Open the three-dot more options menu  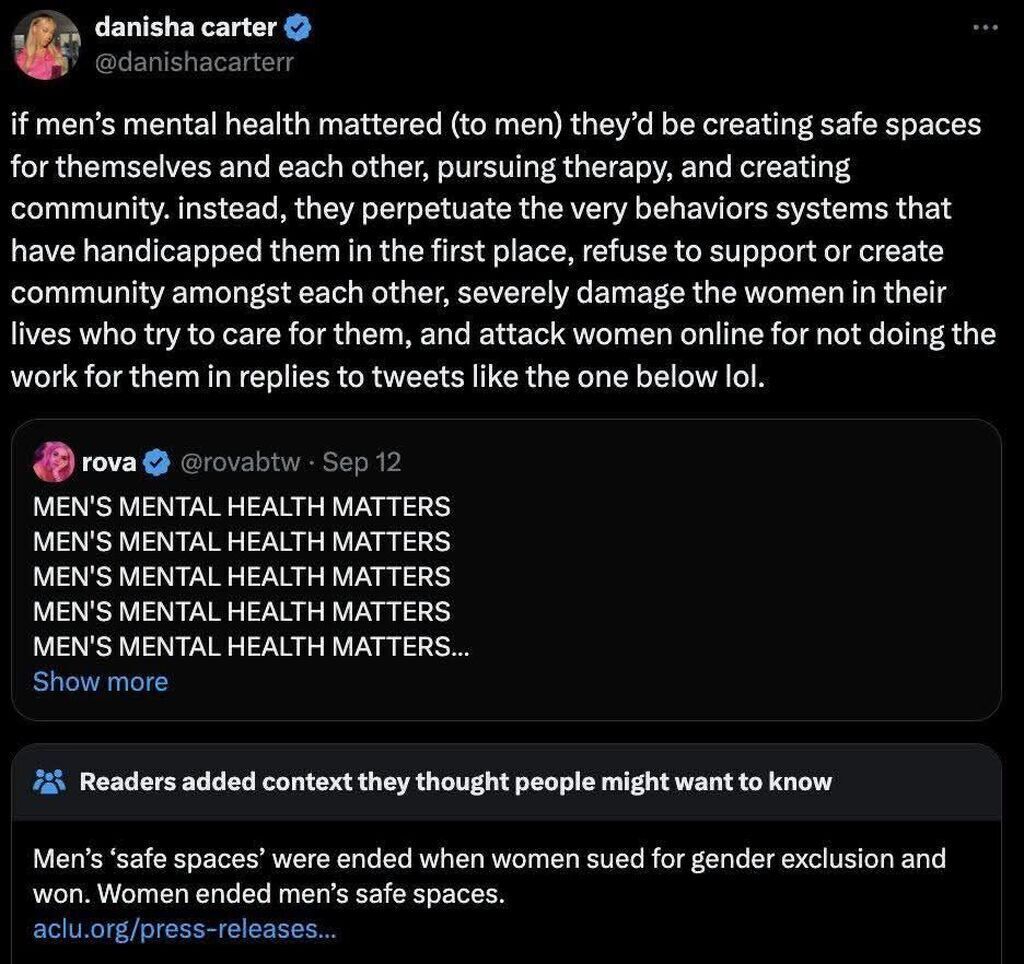point(985,27)
